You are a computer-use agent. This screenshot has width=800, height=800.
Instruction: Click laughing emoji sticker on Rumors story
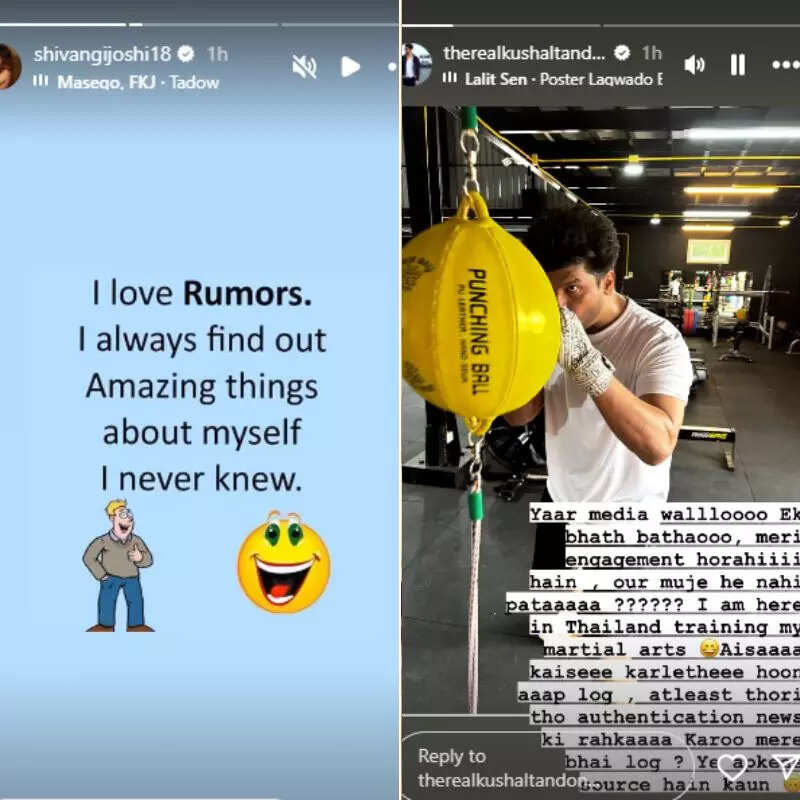pos(284,562)
